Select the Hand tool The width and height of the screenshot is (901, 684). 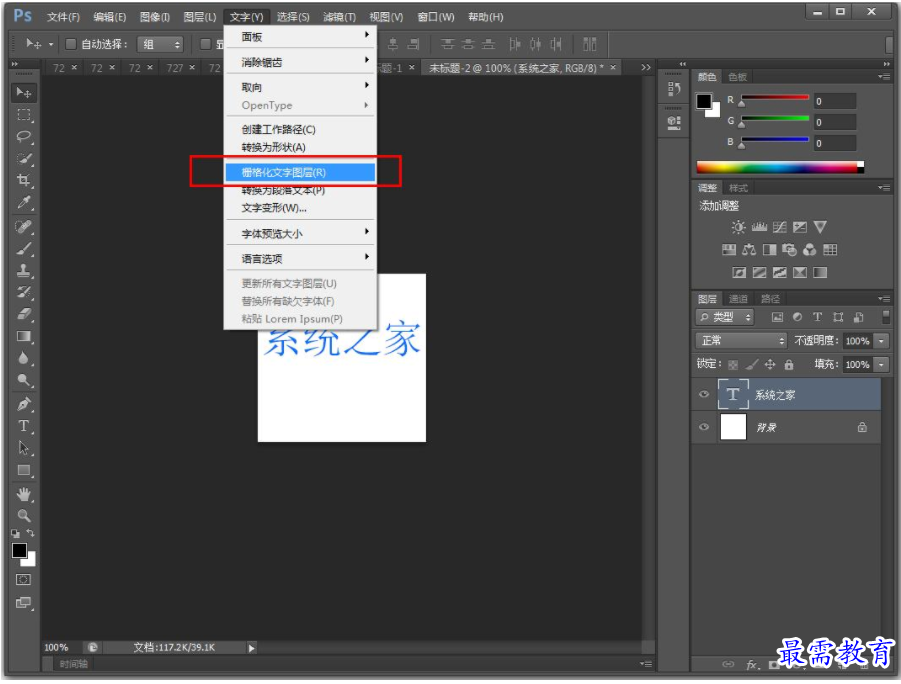point(24,494)
